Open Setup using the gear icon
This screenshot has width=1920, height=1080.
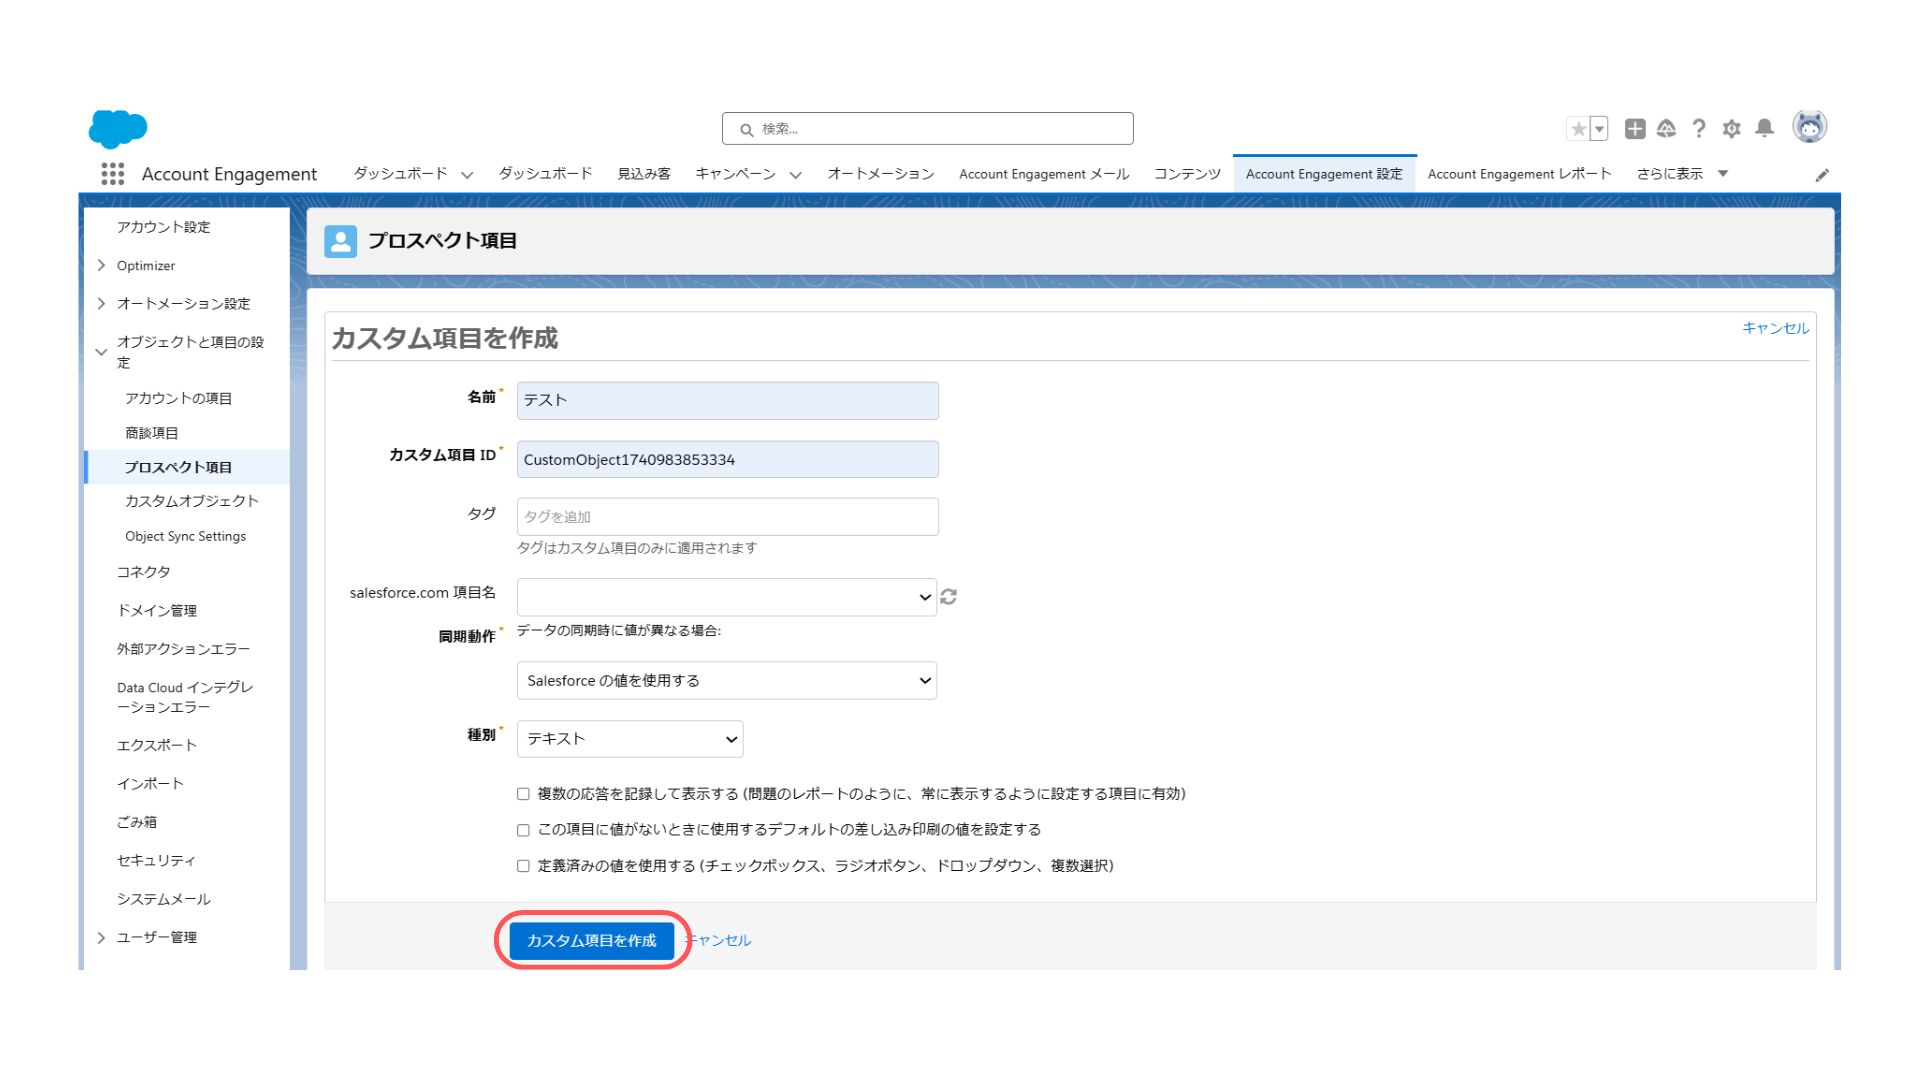point(1732,128)
